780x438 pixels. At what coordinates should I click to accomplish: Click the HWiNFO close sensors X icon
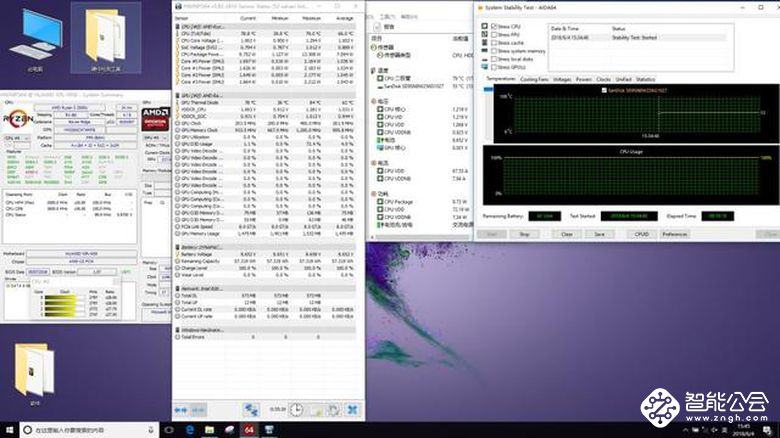[352, 410]
